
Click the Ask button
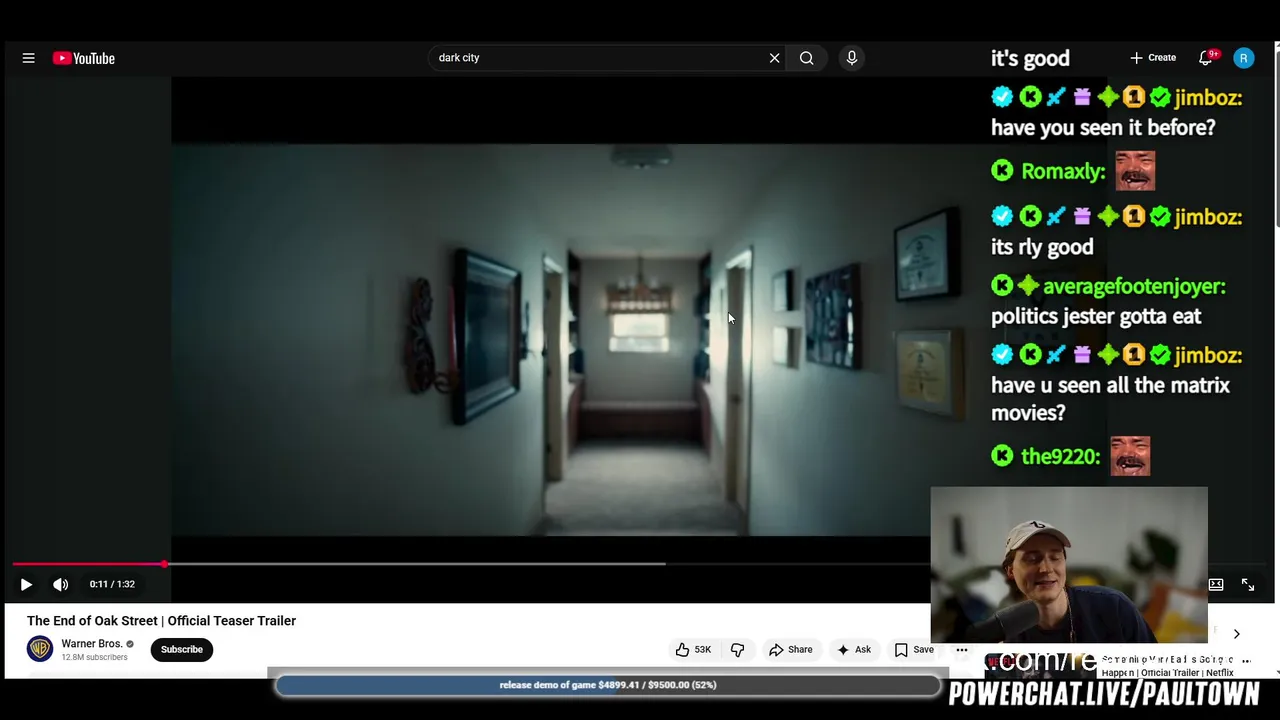(x=853, y=650)
